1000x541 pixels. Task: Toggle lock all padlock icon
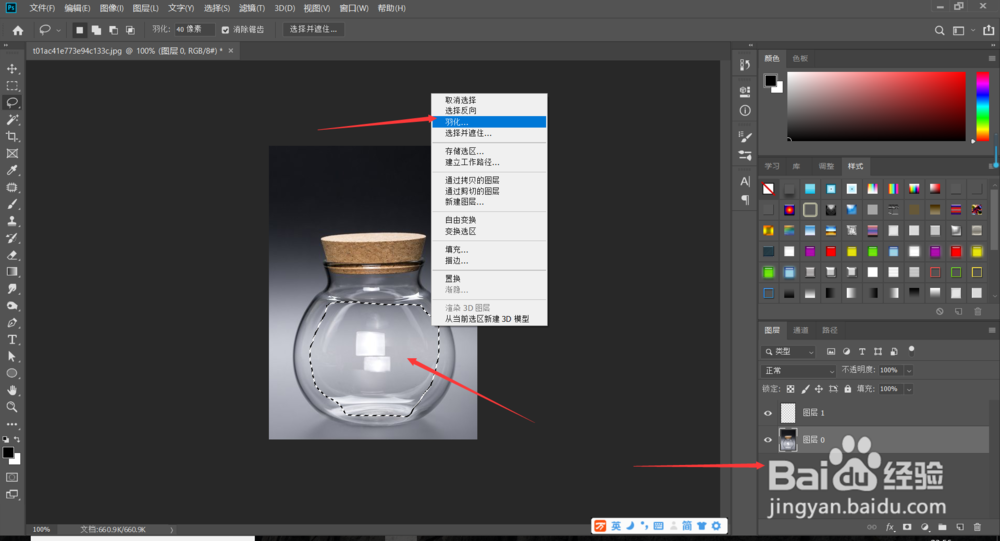[848, 389]
